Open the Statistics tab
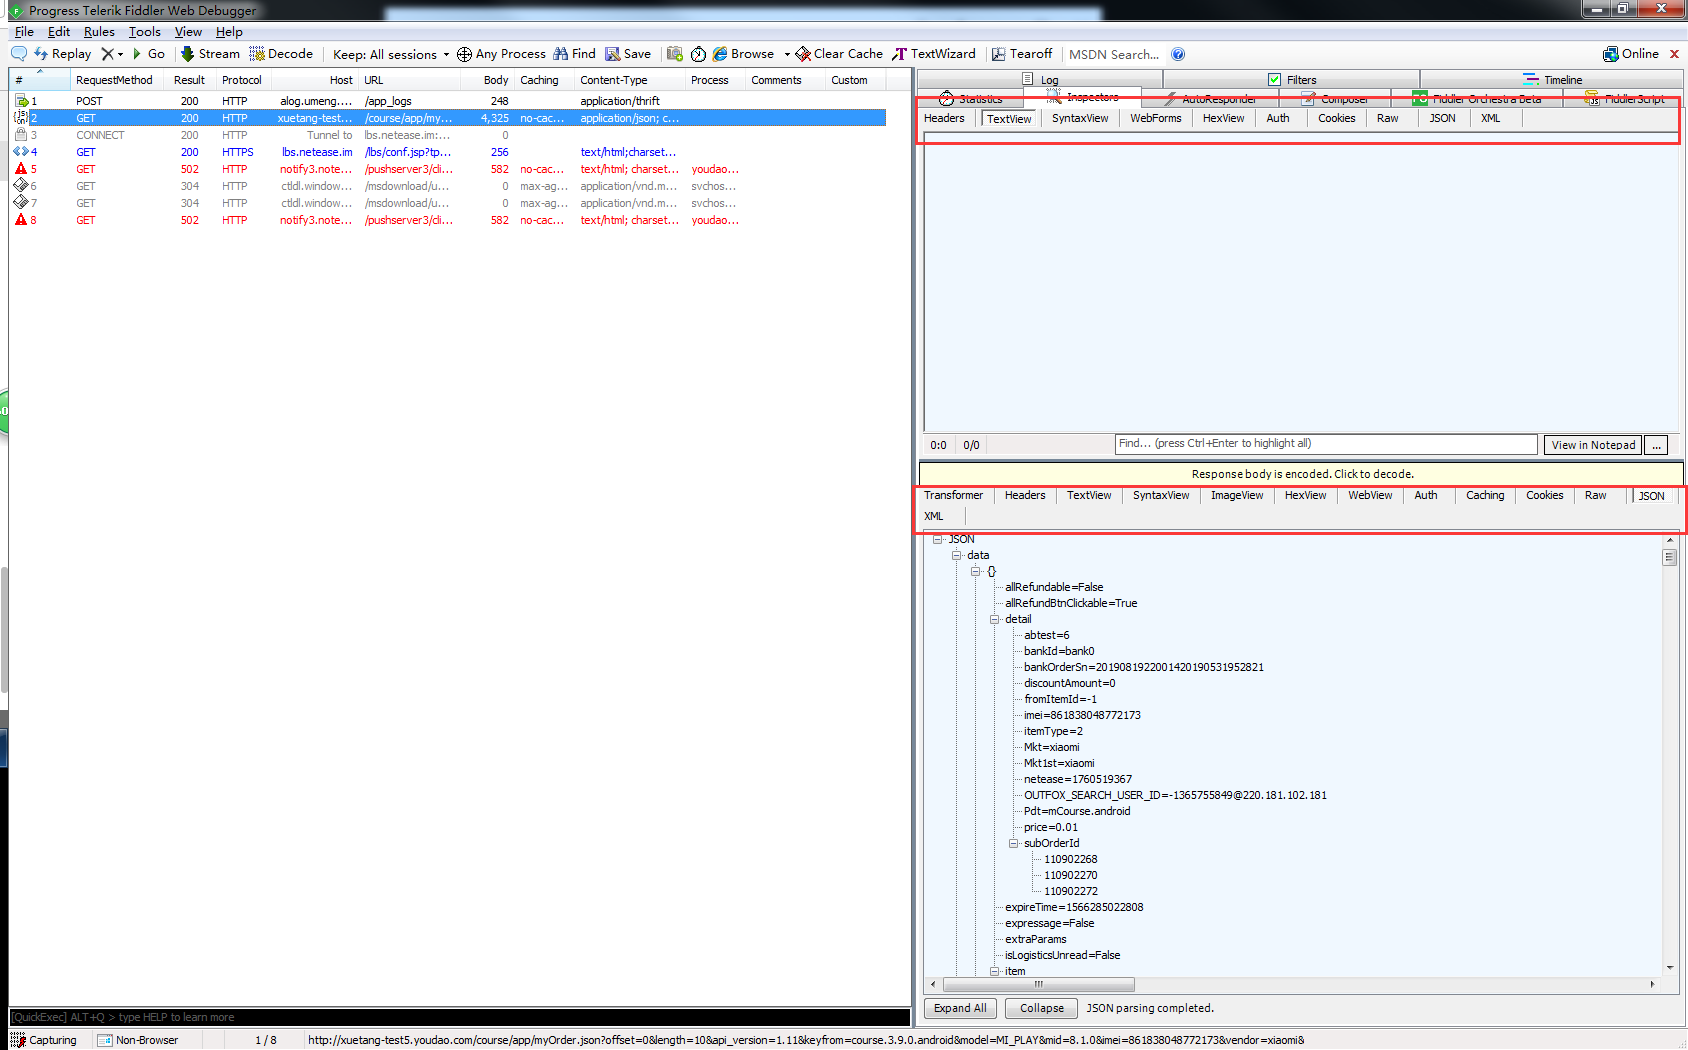This screenshot has height=1050, width=1688. (x=971, y=98)
